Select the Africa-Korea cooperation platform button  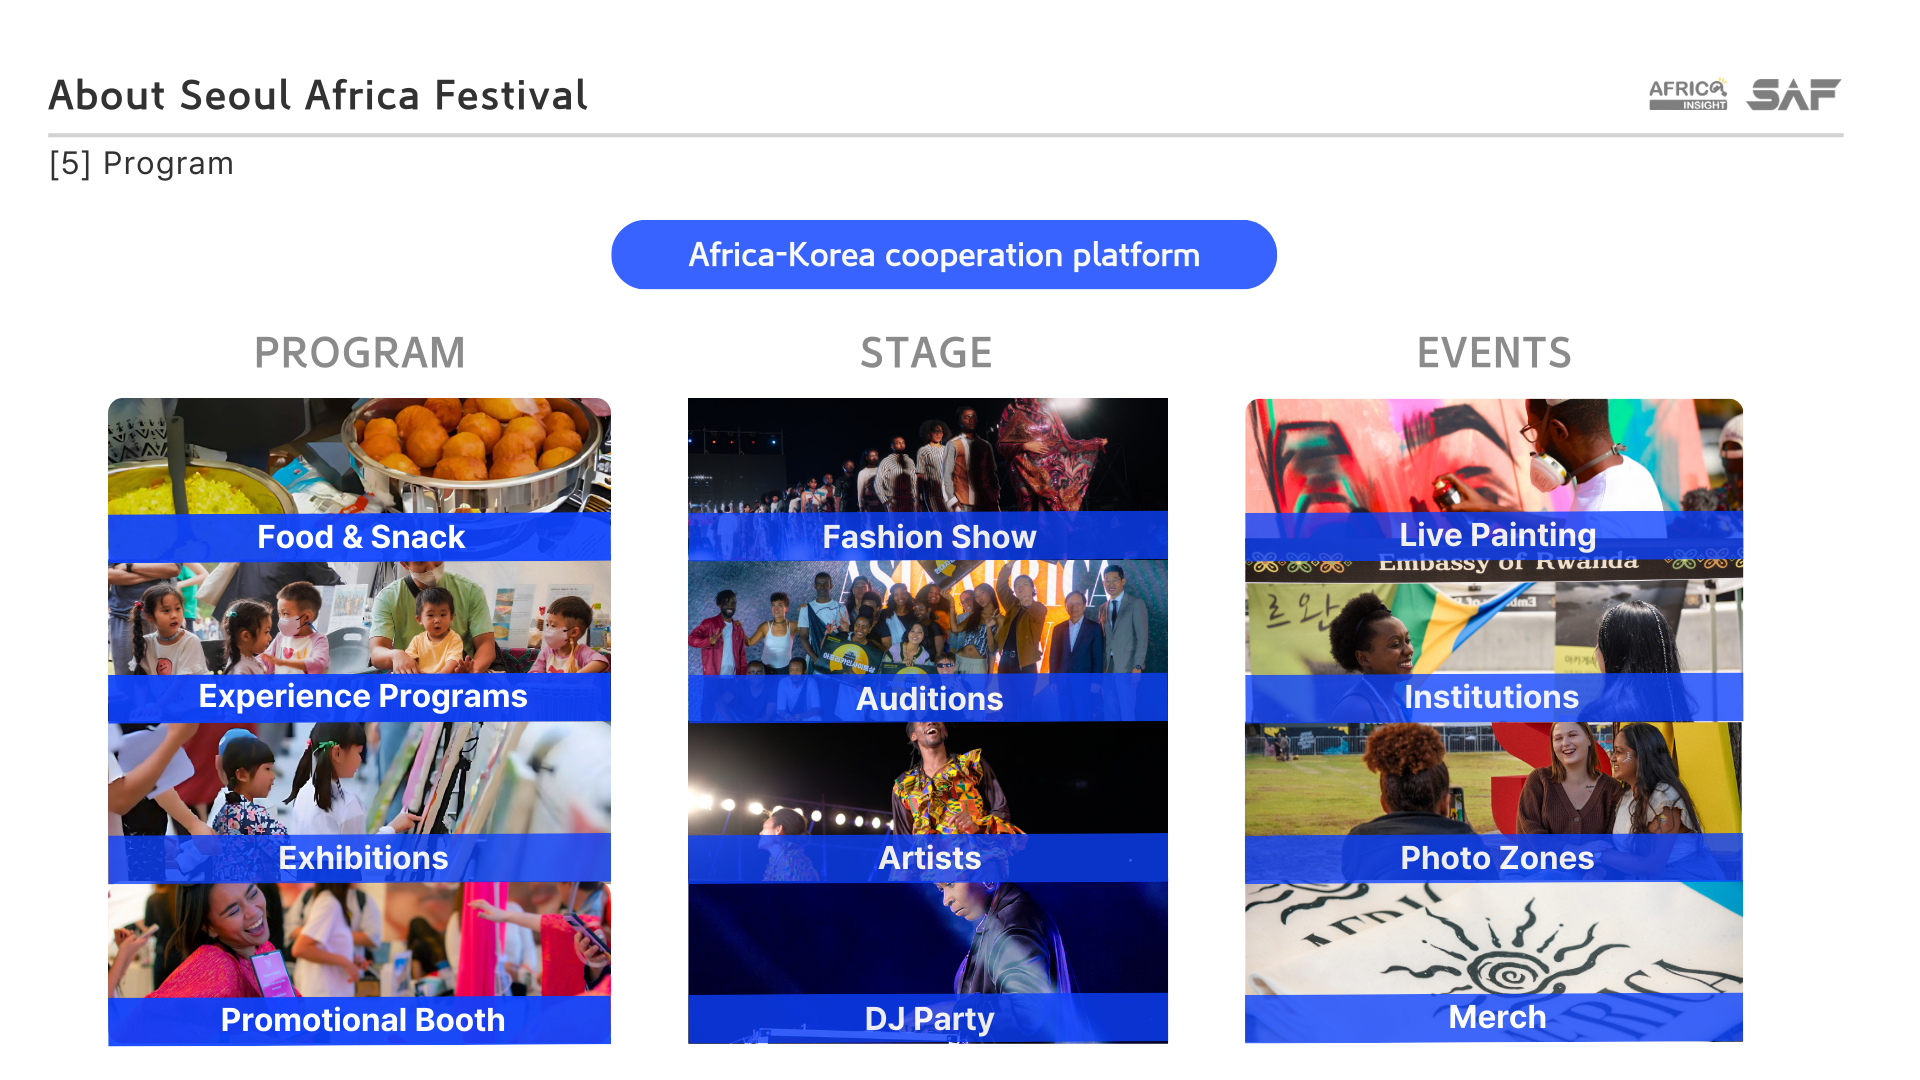[943, 255]
